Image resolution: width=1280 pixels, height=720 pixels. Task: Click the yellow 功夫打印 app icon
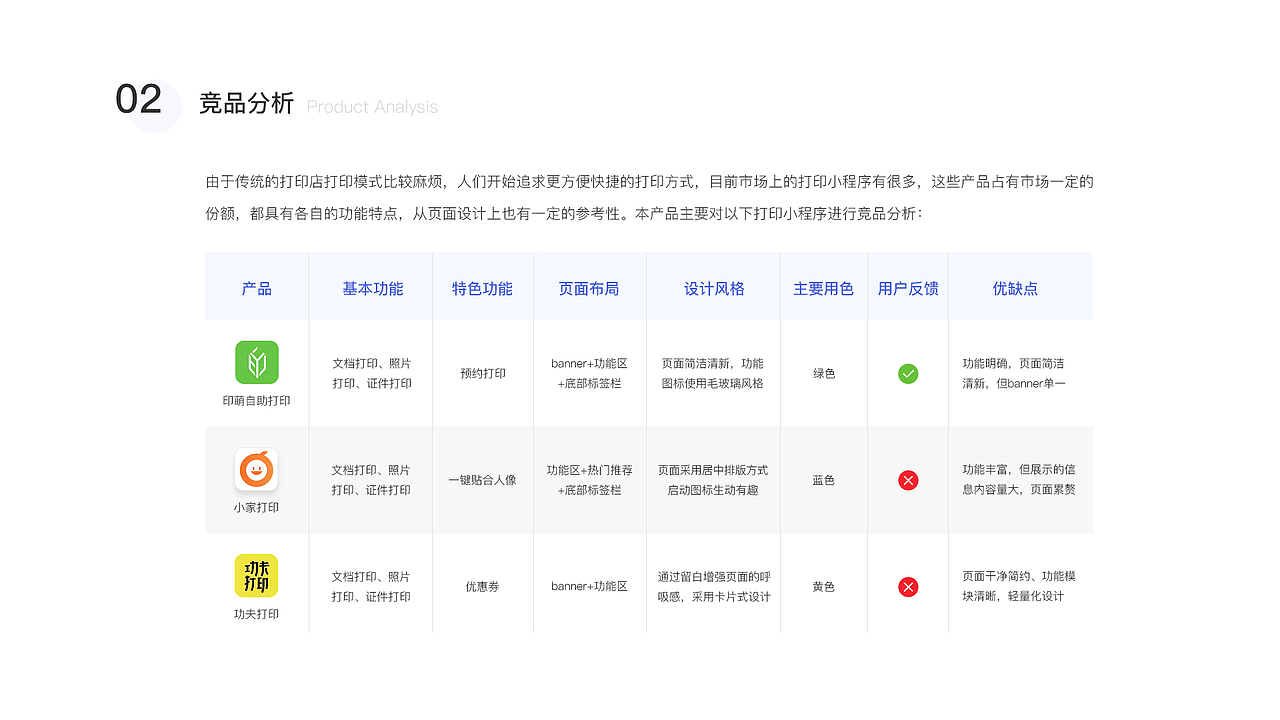[x=257, y=575]
